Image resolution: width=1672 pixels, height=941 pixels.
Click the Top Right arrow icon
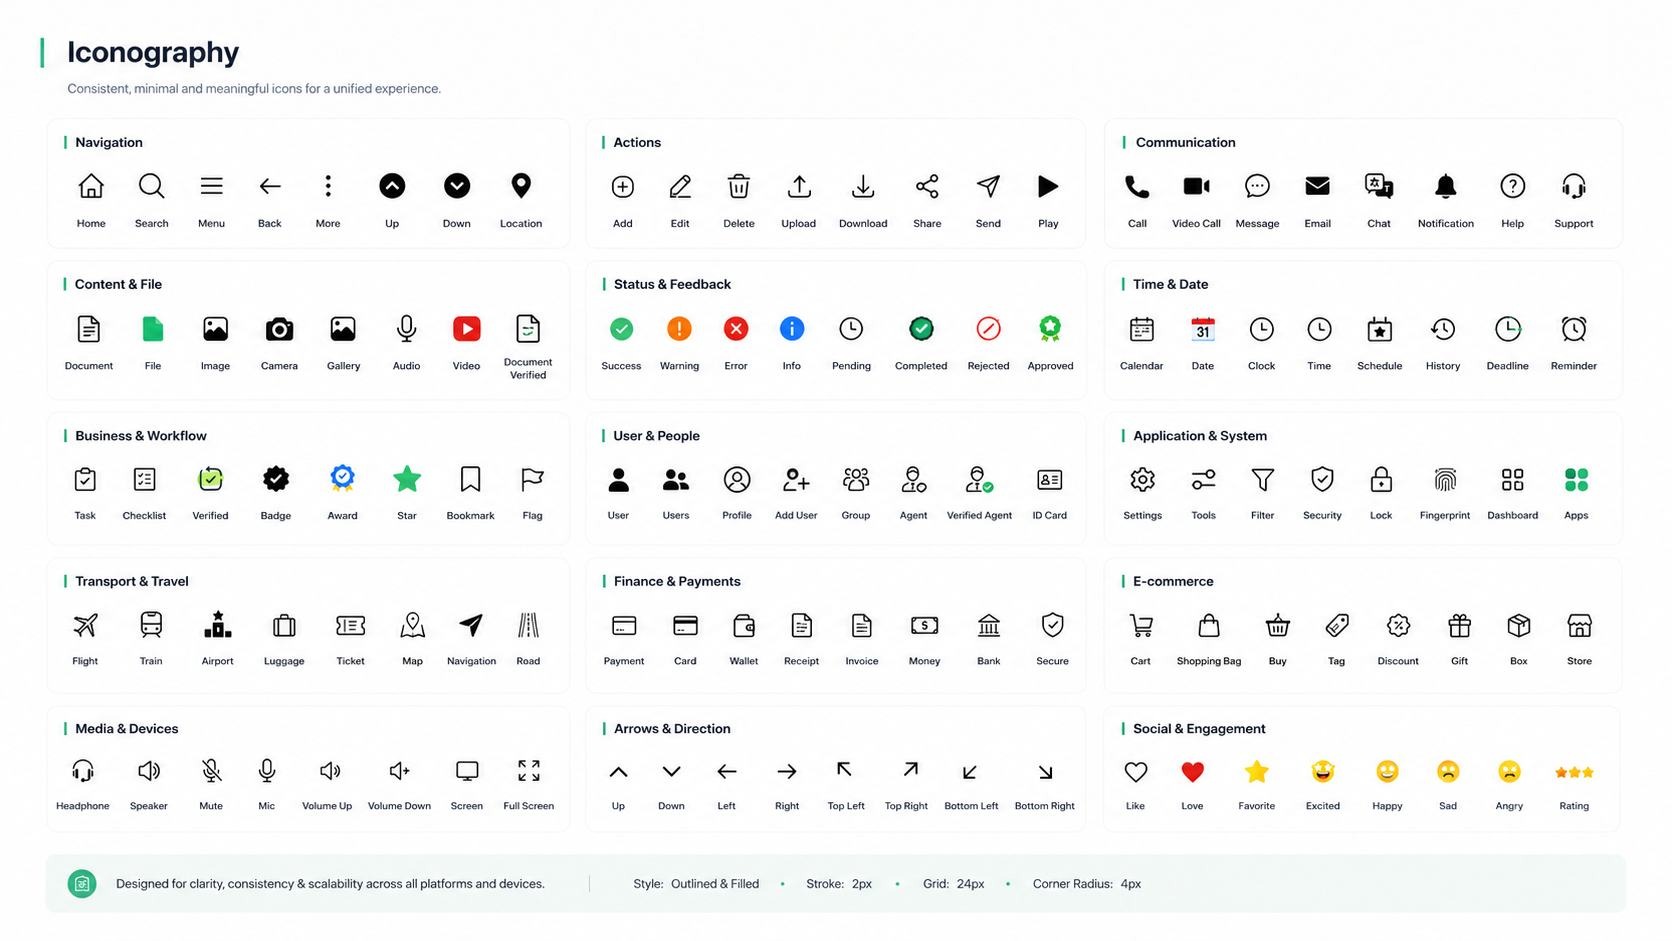910,769
